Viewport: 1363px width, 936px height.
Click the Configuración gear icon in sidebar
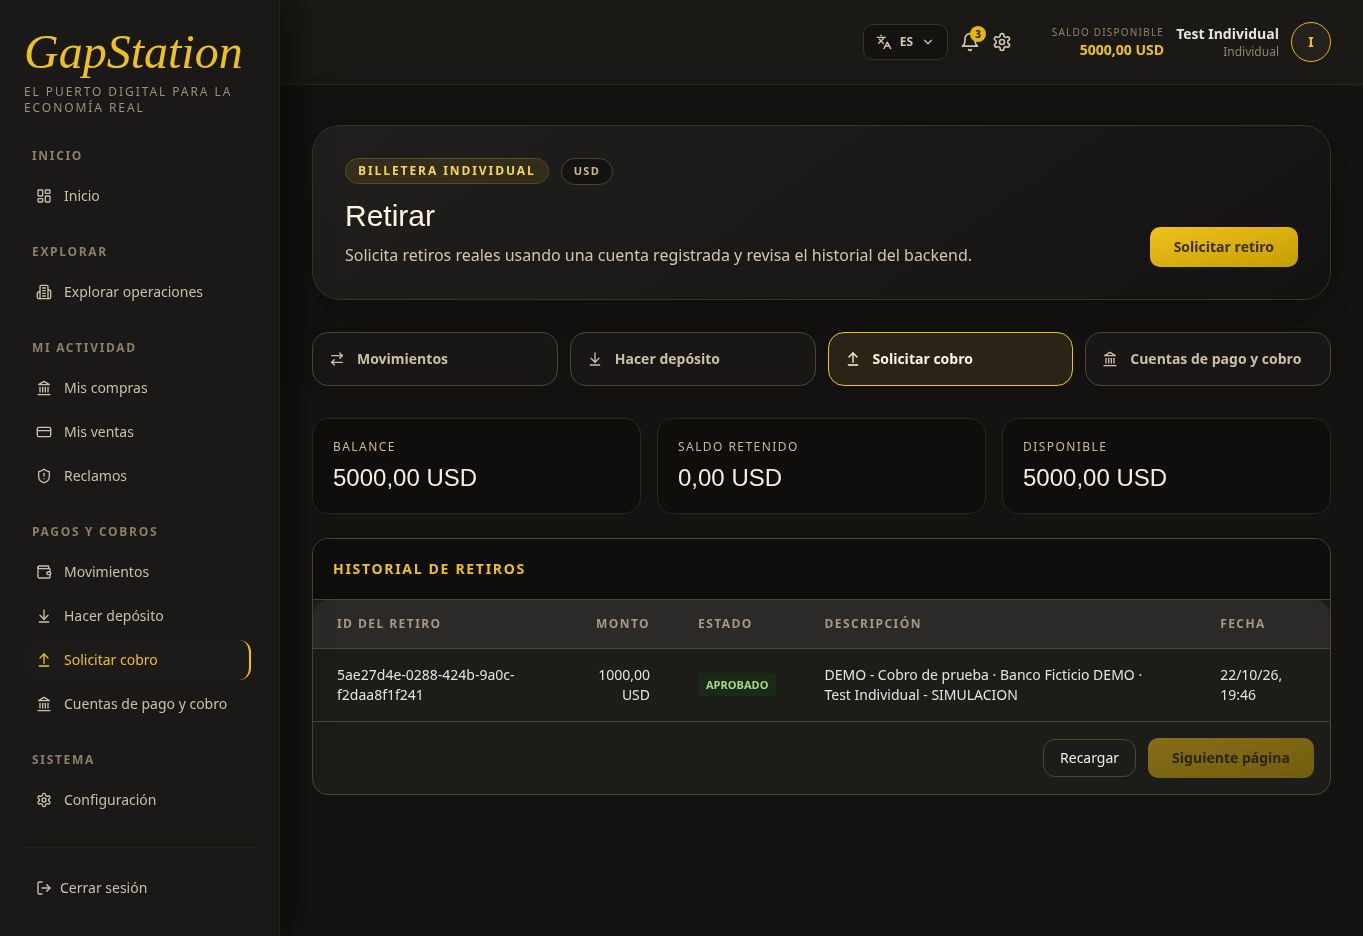[44, 800]
